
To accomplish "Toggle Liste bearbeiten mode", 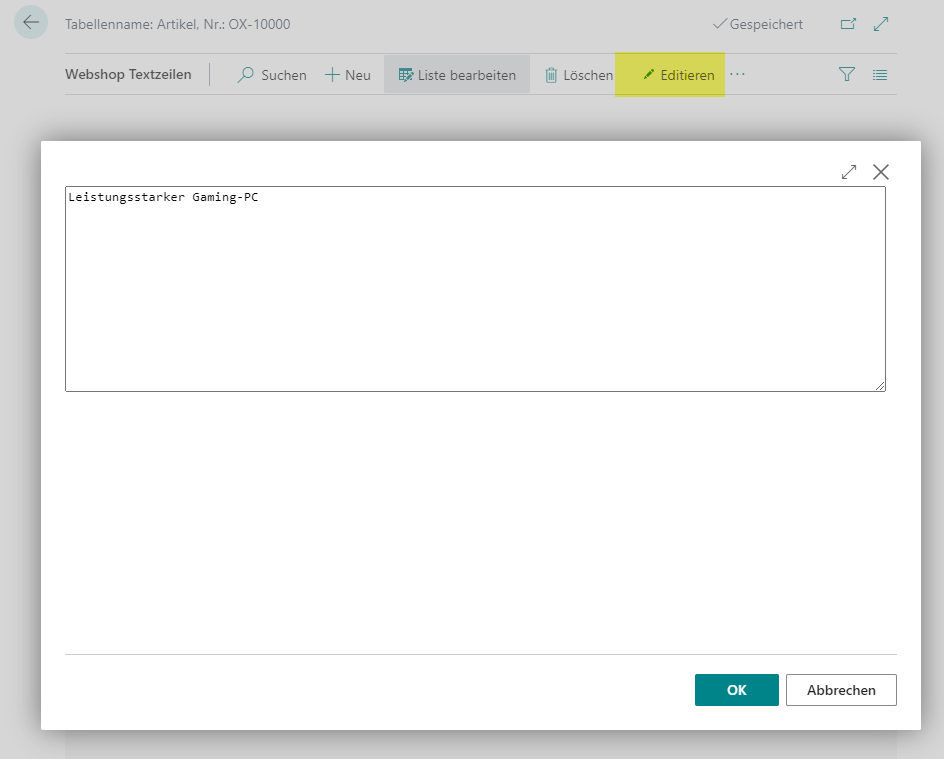I will point(457,75).
